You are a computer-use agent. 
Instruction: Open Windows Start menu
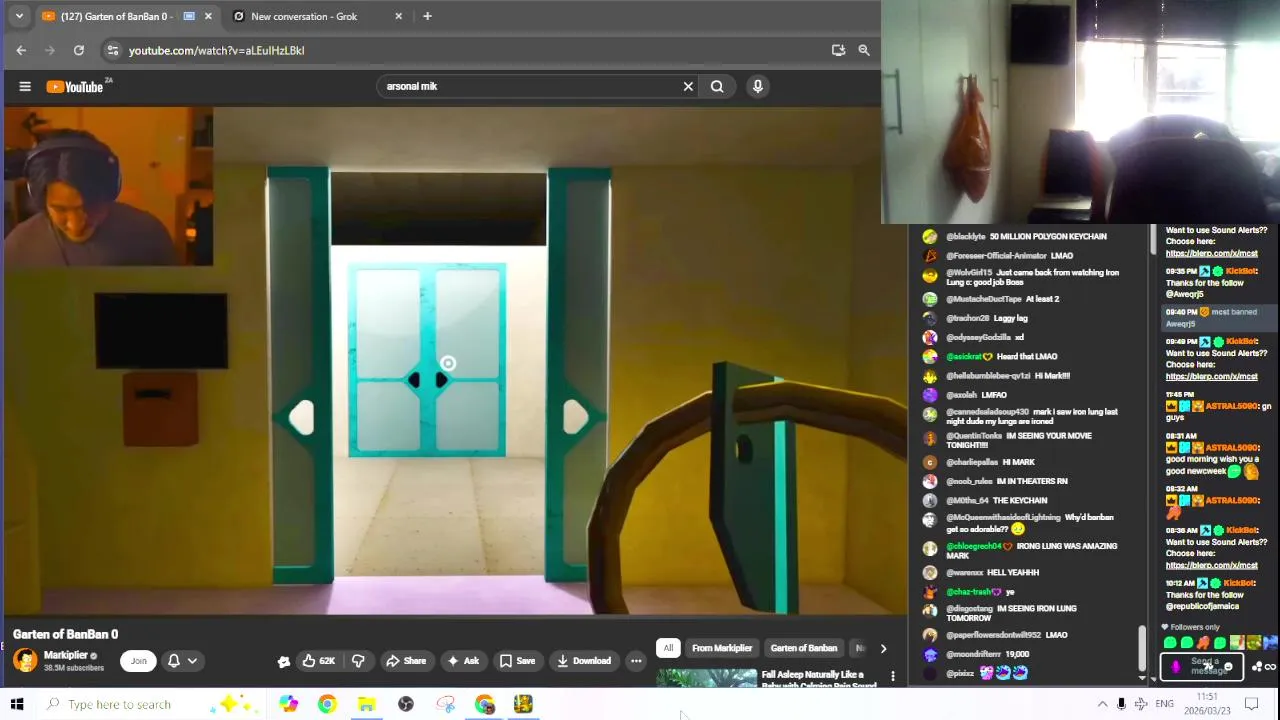(x=17, y=704)
